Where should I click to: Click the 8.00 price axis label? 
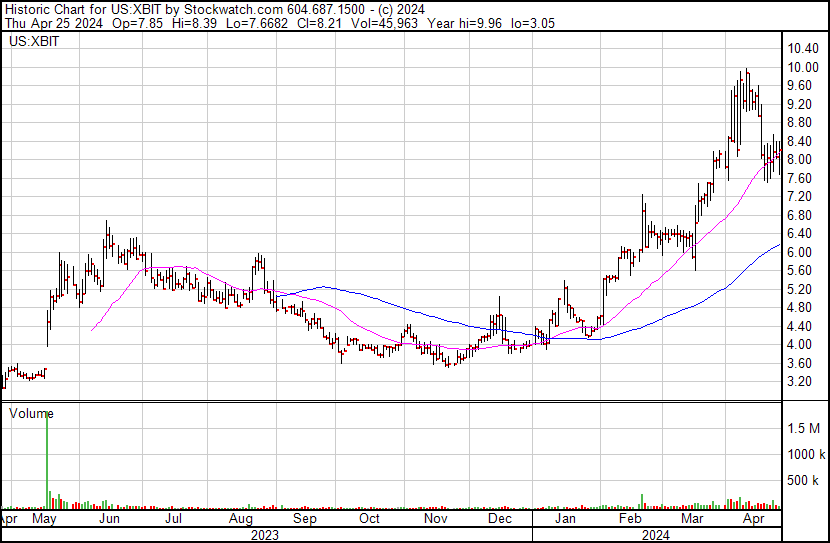800,160
